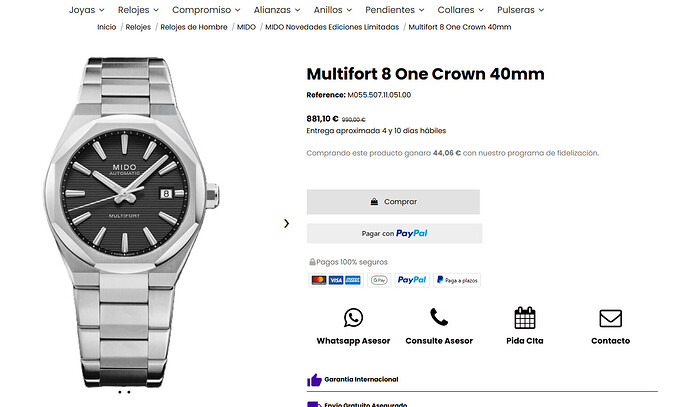
Task: Expand the Joyas dropdown menu
Action: click(x=87, y=9)
